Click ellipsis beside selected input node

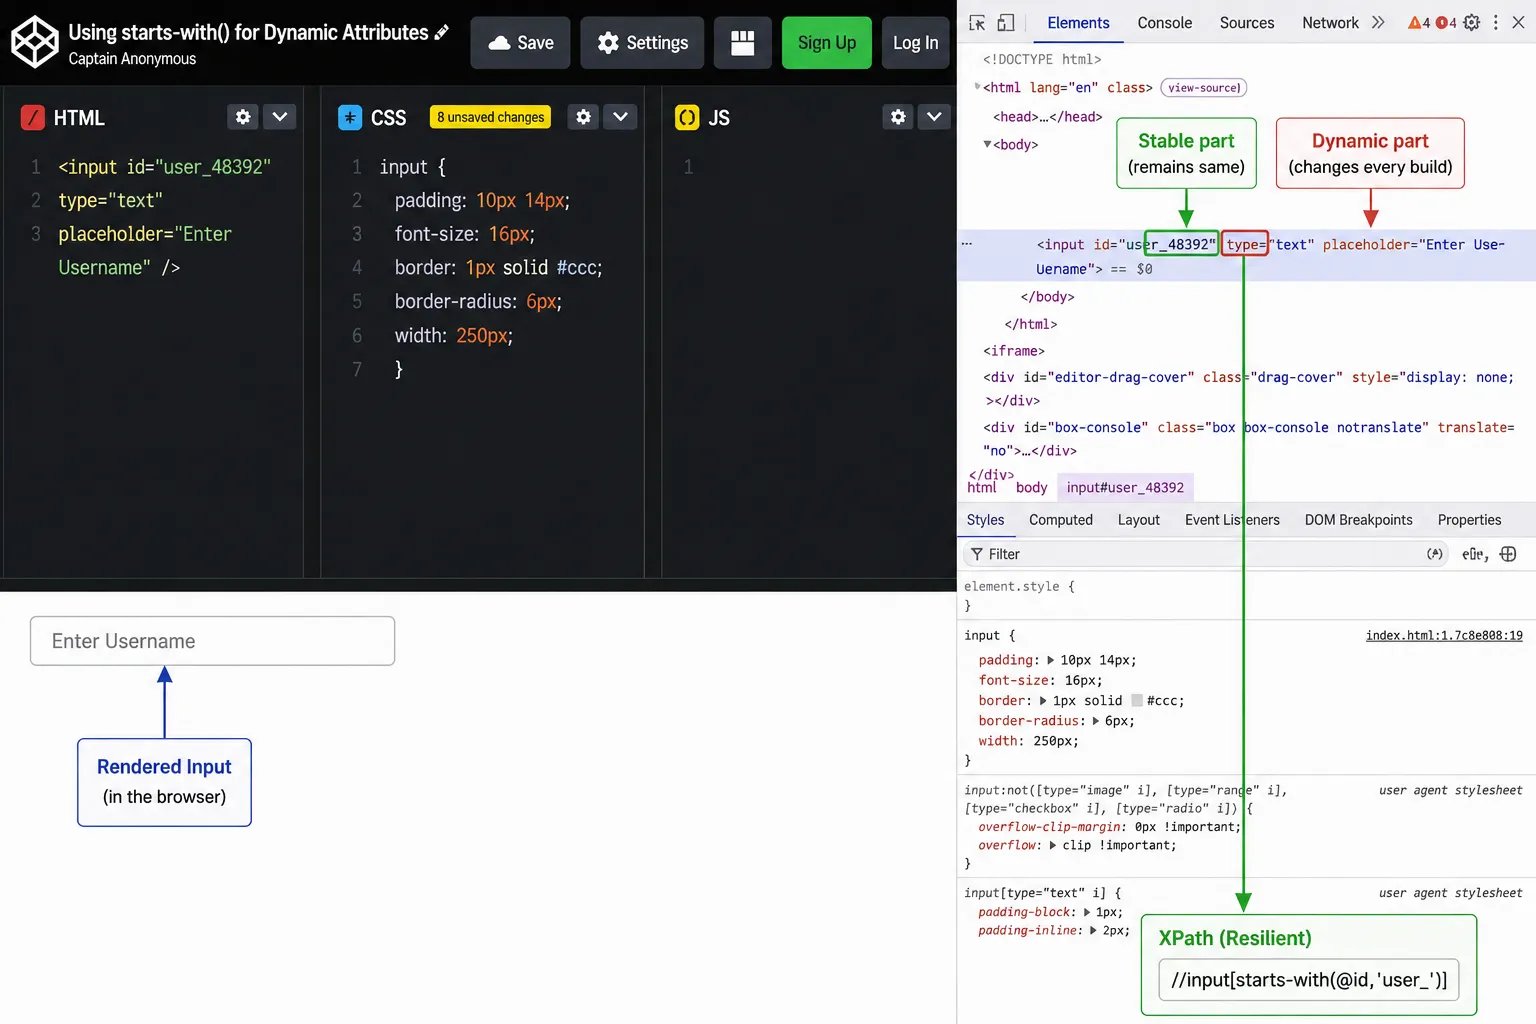tap(967, 244)
